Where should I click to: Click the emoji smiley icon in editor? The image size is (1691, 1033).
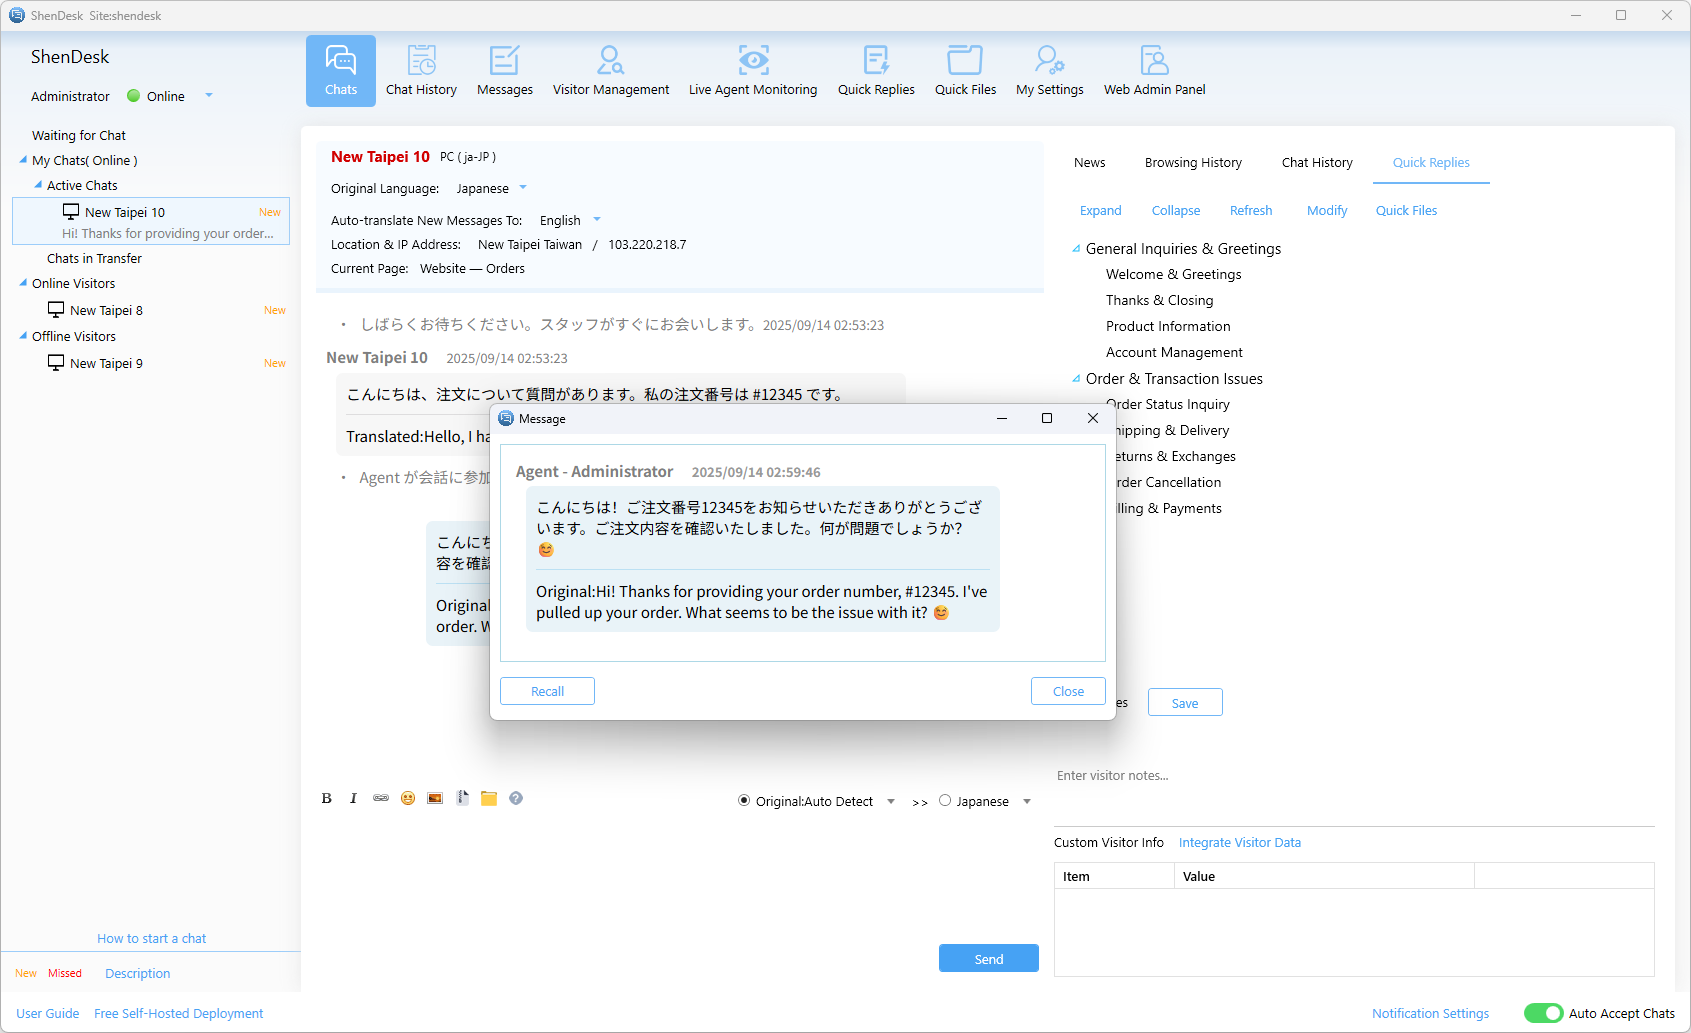[408, 798]
